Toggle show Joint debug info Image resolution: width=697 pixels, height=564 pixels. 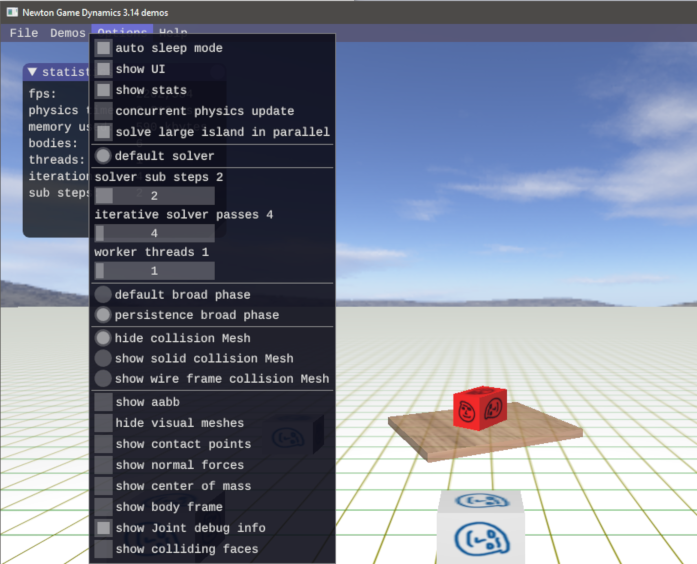104,528
